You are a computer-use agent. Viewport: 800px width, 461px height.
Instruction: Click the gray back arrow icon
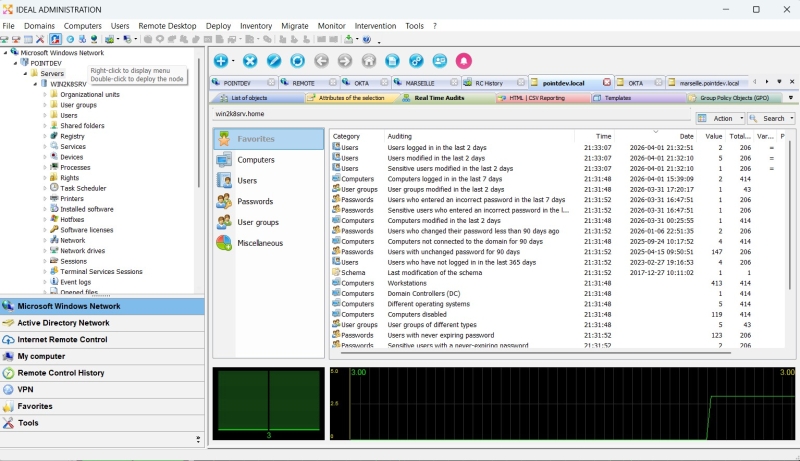(321, 61)
